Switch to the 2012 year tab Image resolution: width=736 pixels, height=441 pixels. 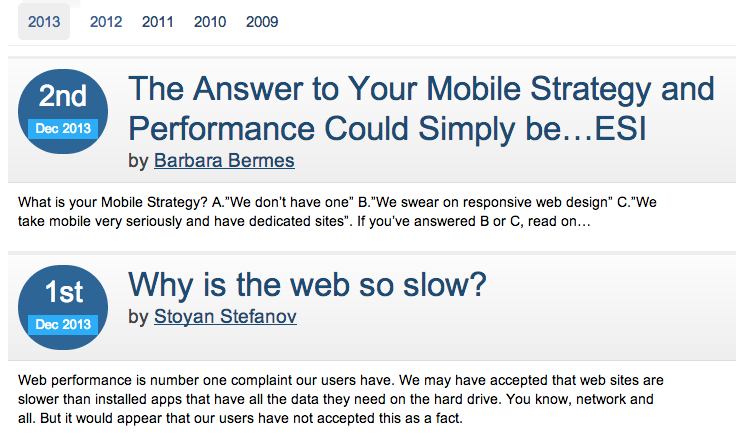pyautogui.click(x=106, y=22)
